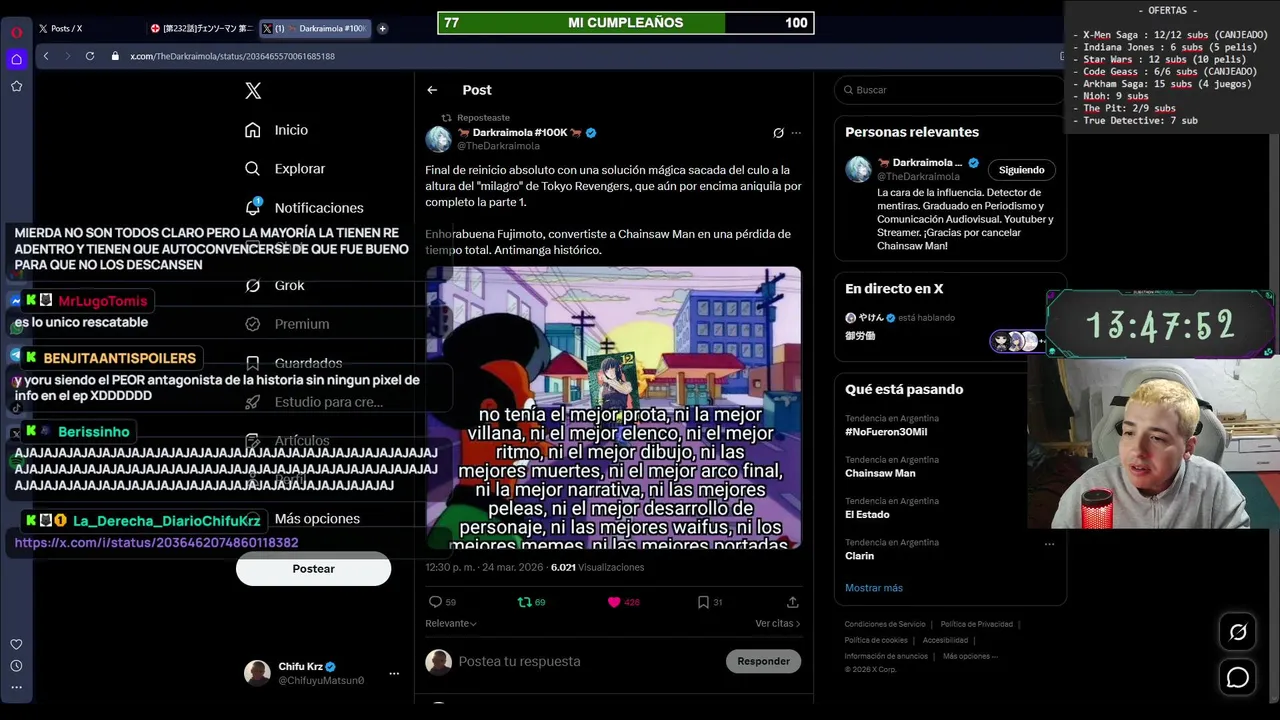Click the Opera sidebar home icon

click(x=16, y=59)
